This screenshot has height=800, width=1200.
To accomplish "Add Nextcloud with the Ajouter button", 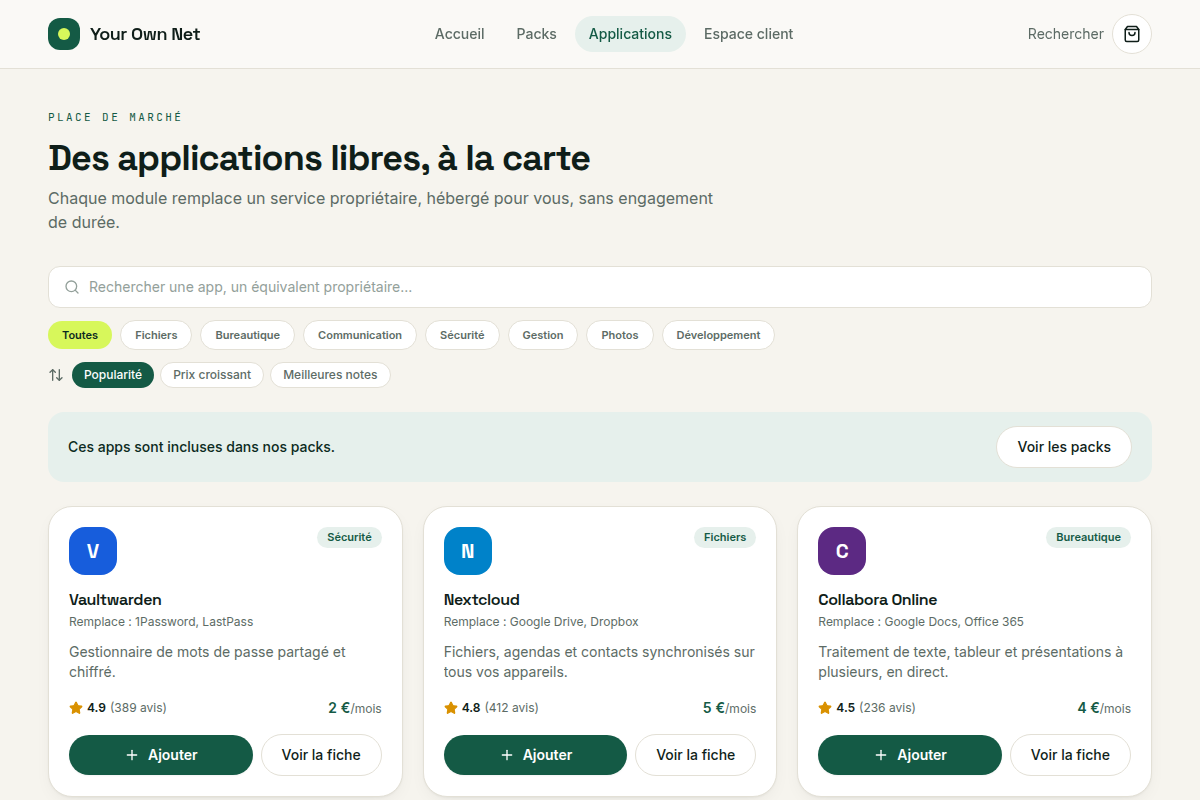I will click(535, 755).
